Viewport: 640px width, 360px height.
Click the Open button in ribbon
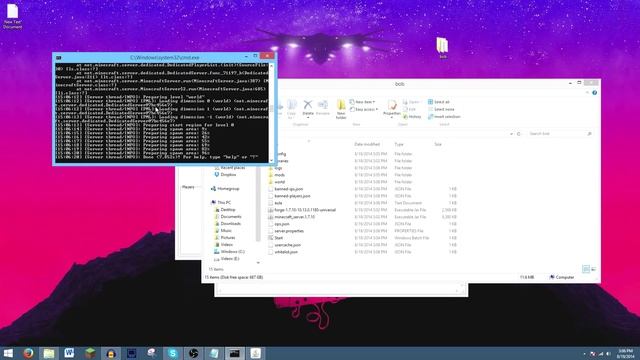tap(411, 102)
